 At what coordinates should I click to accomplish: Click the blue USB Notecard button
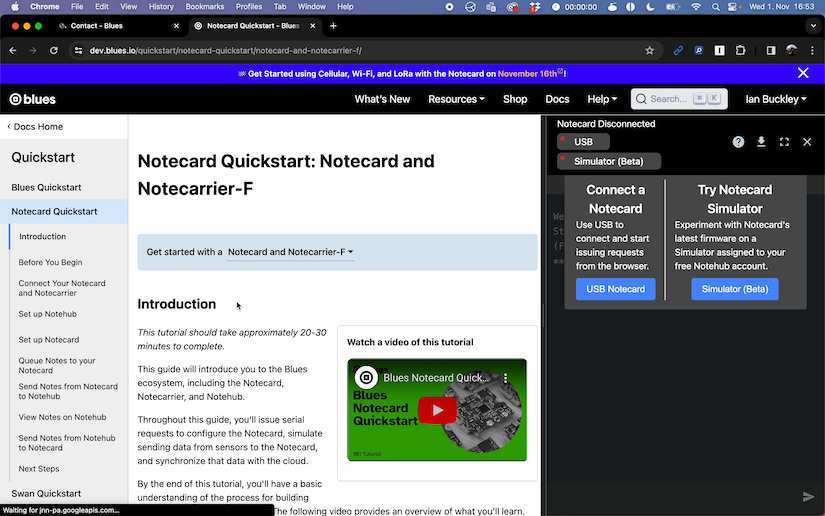tap(615, 289)
